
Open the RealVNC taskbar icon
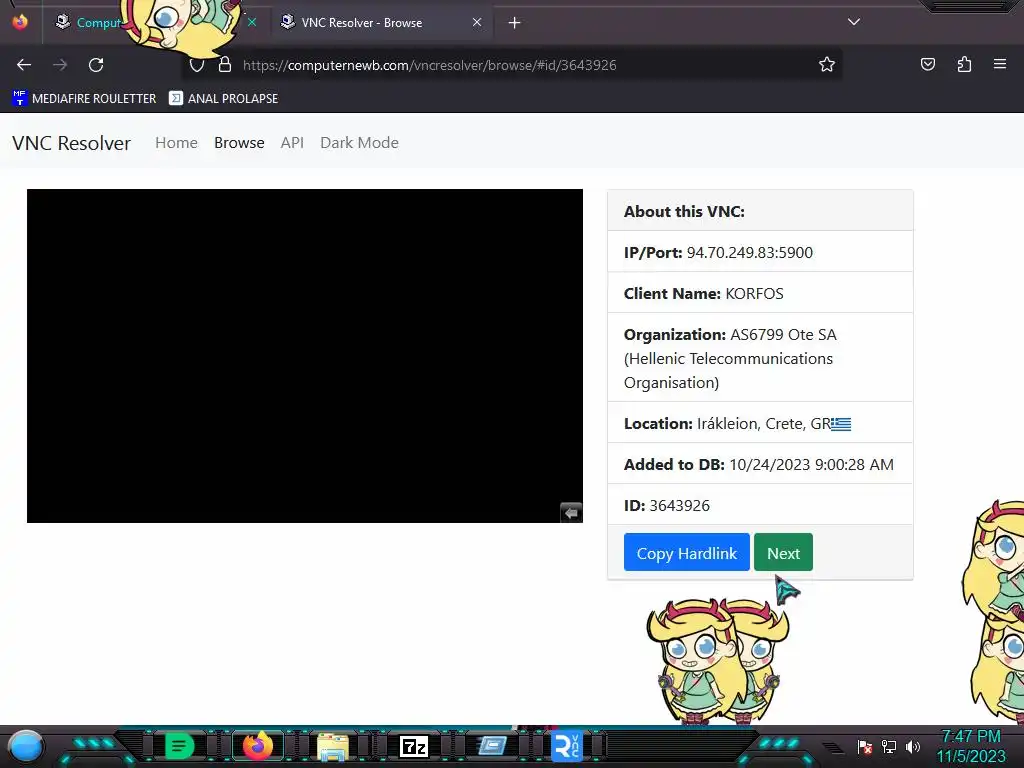tap(566, 747)
